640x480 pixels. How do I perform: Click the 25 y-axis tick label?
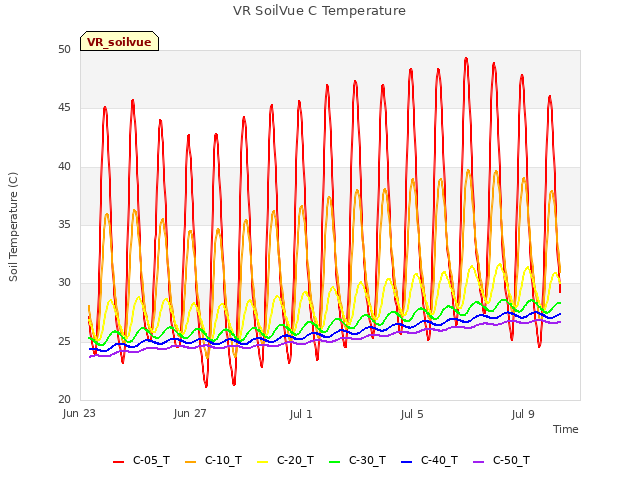pos(64,341)
